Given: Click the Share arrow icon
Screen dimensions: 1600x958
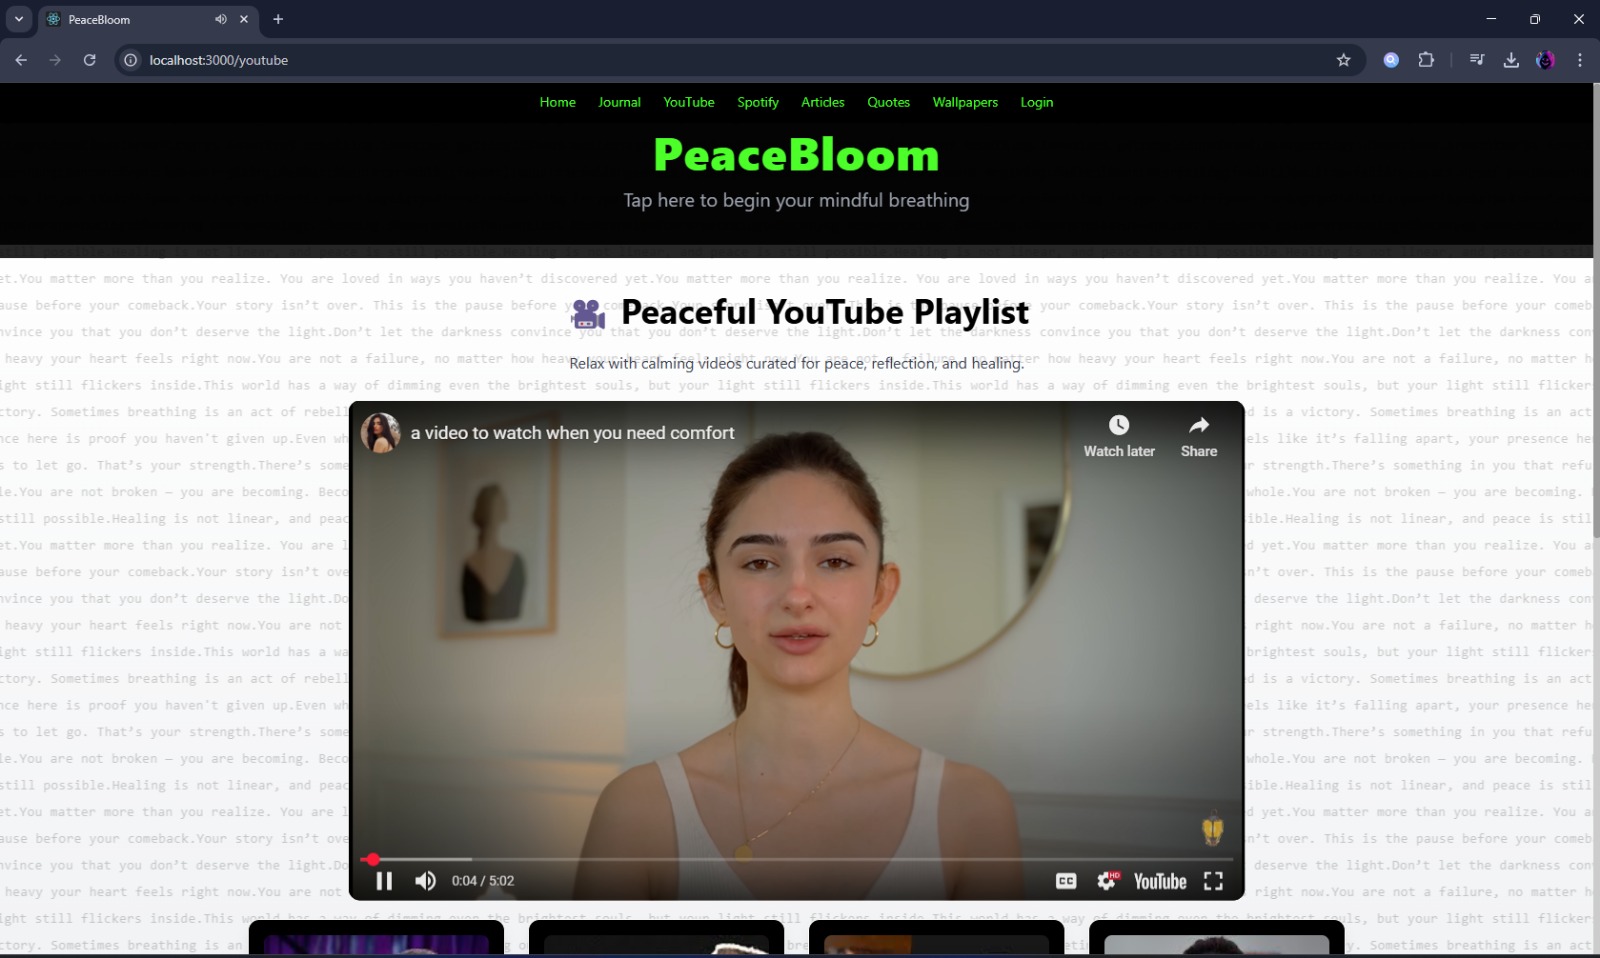Looking at the screenshot, I should pos(1199,426).
